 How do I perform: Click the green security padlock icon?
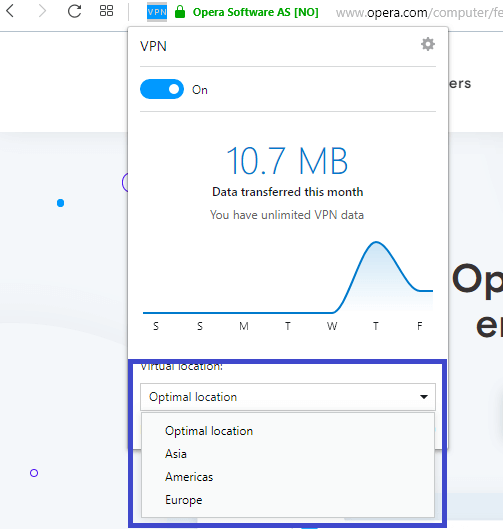coord(180,12)
